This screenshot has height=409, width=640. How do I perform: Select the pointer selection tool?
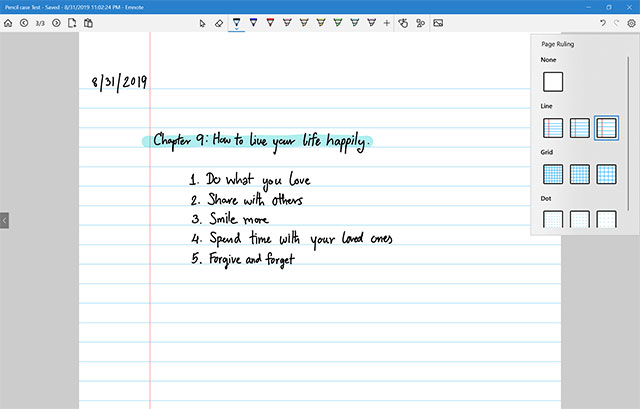tap(202, 22)
